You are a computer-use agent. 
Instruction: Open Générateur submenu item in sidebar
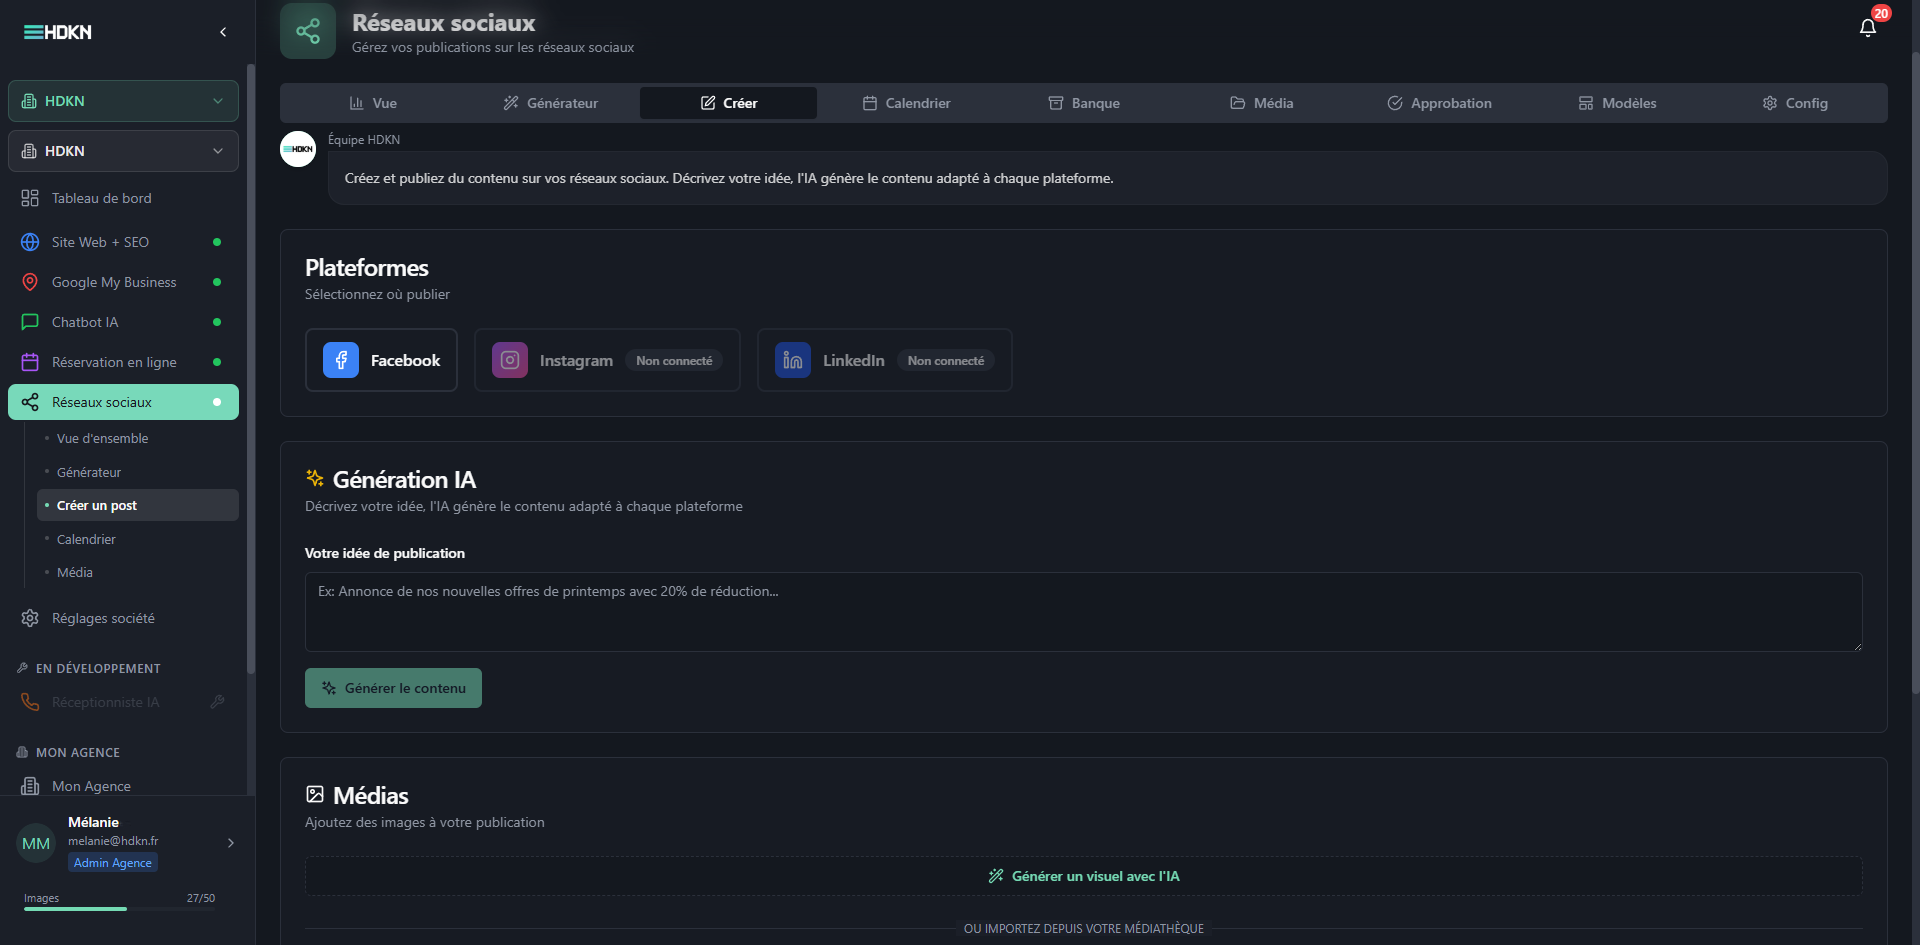(x=137, y=472)
